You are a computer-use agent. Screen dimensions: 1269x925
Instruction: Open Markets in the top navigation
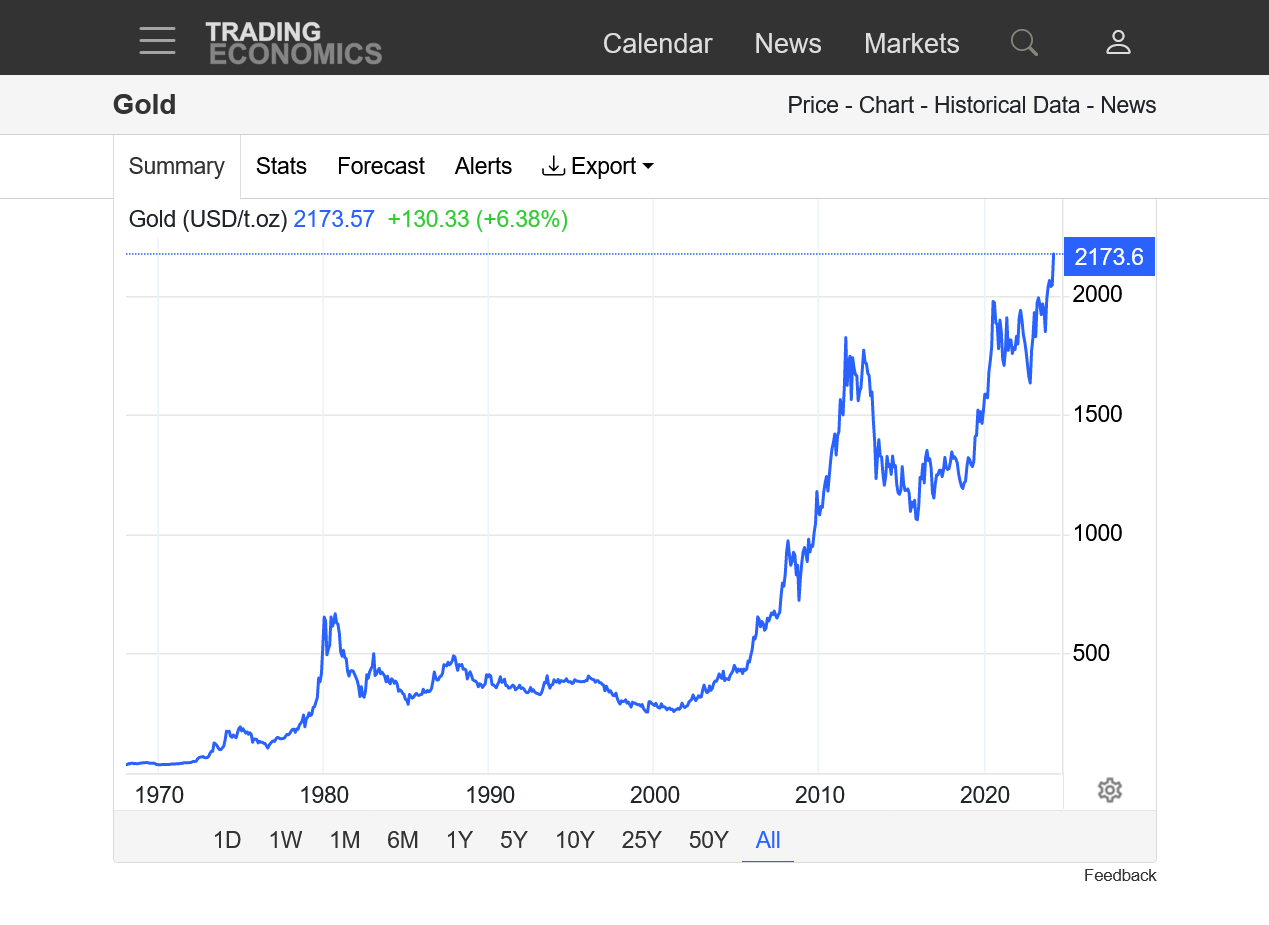911,44
